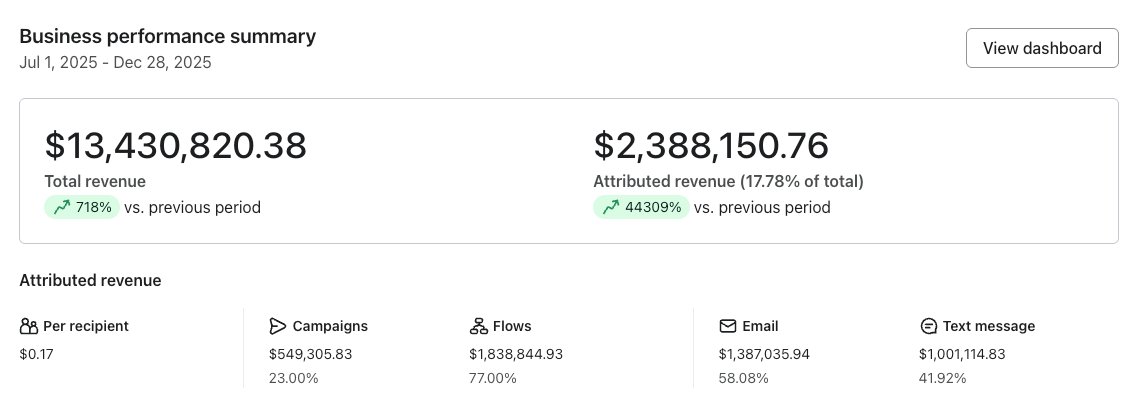This screenshot has width=1137, height=406.
Task: Select the total revenue amount $13,430,820.38
Action: tap(176, 146)
